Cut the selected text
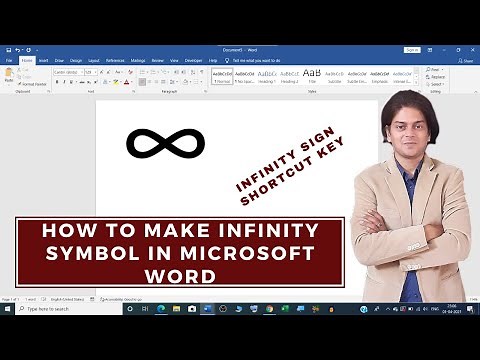The image size is (480, 360). pos(23,70)
